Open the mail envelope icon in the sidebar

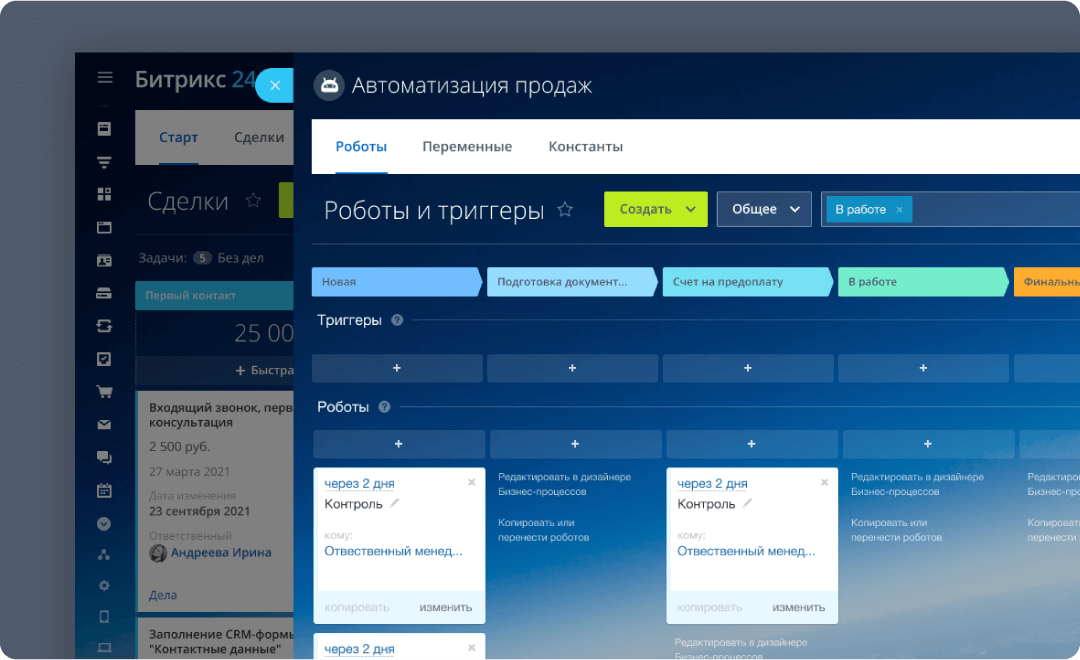pos(104,424)
